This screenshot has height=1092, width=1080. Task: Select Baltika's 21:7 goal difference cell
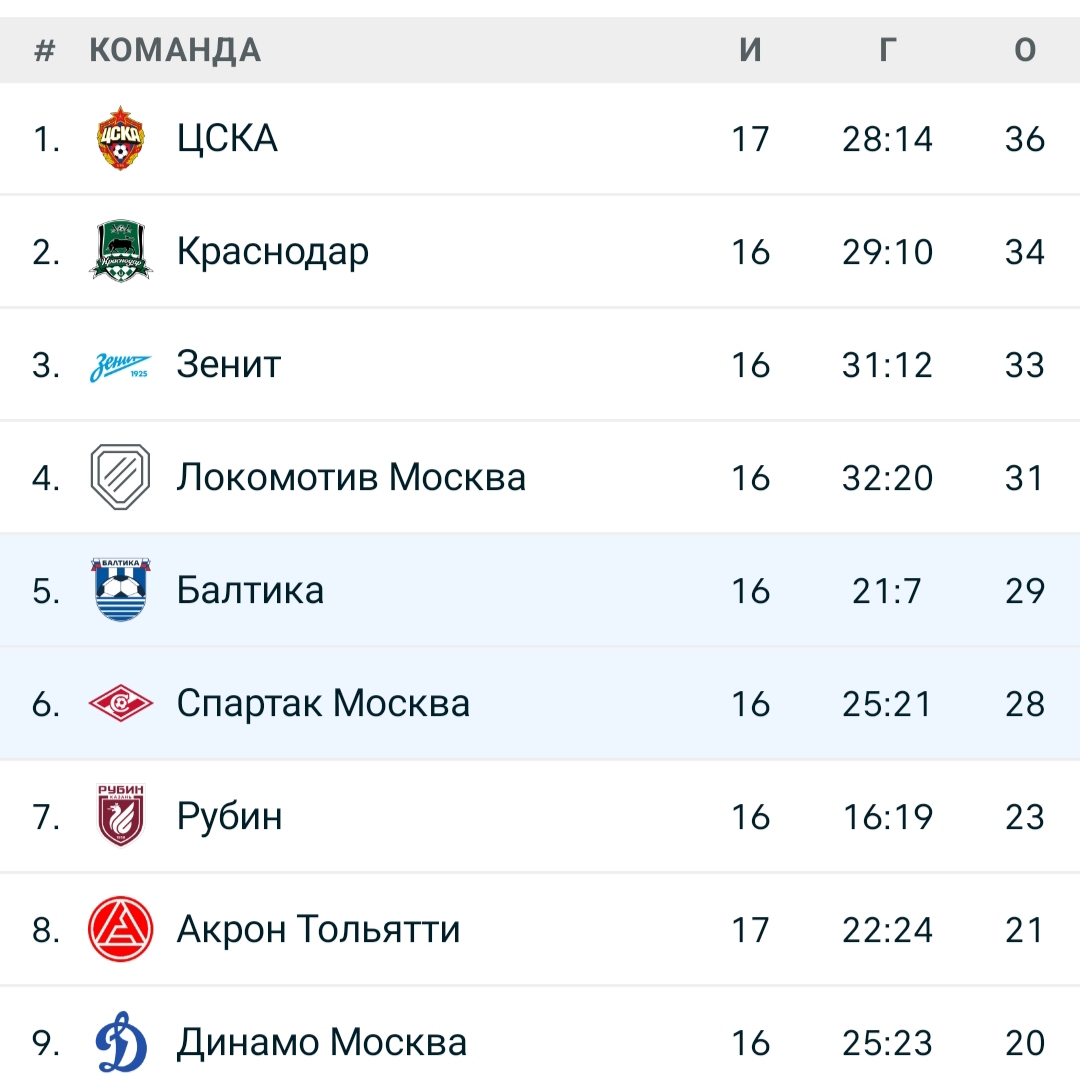pos(887,591)
